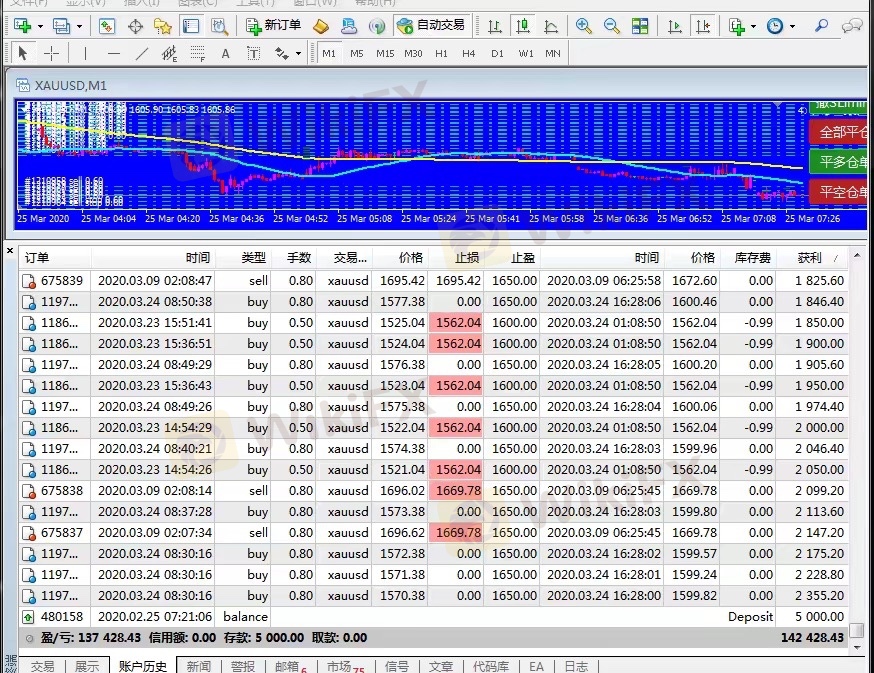Draw a horizontal line tool
The width and height of the screenshot is (874, 673).
coord(113,54)
